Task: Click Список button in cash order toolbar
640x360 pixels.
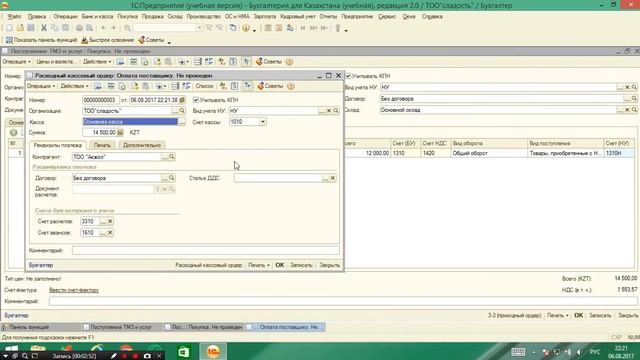Action: 204,86
